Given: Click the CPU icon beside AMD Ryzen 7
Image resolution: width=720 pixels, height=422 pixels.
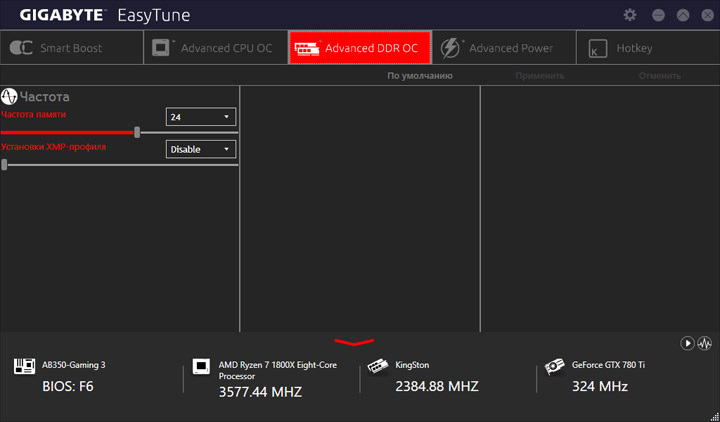Looking at the screenshot, I should pyautogui.click(x=201, y=366).
